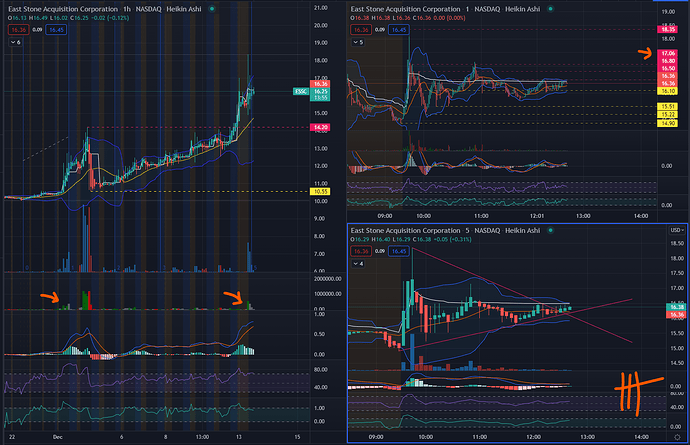
Task: Click the market status dot on 5-minute chart
Action: 551,230
